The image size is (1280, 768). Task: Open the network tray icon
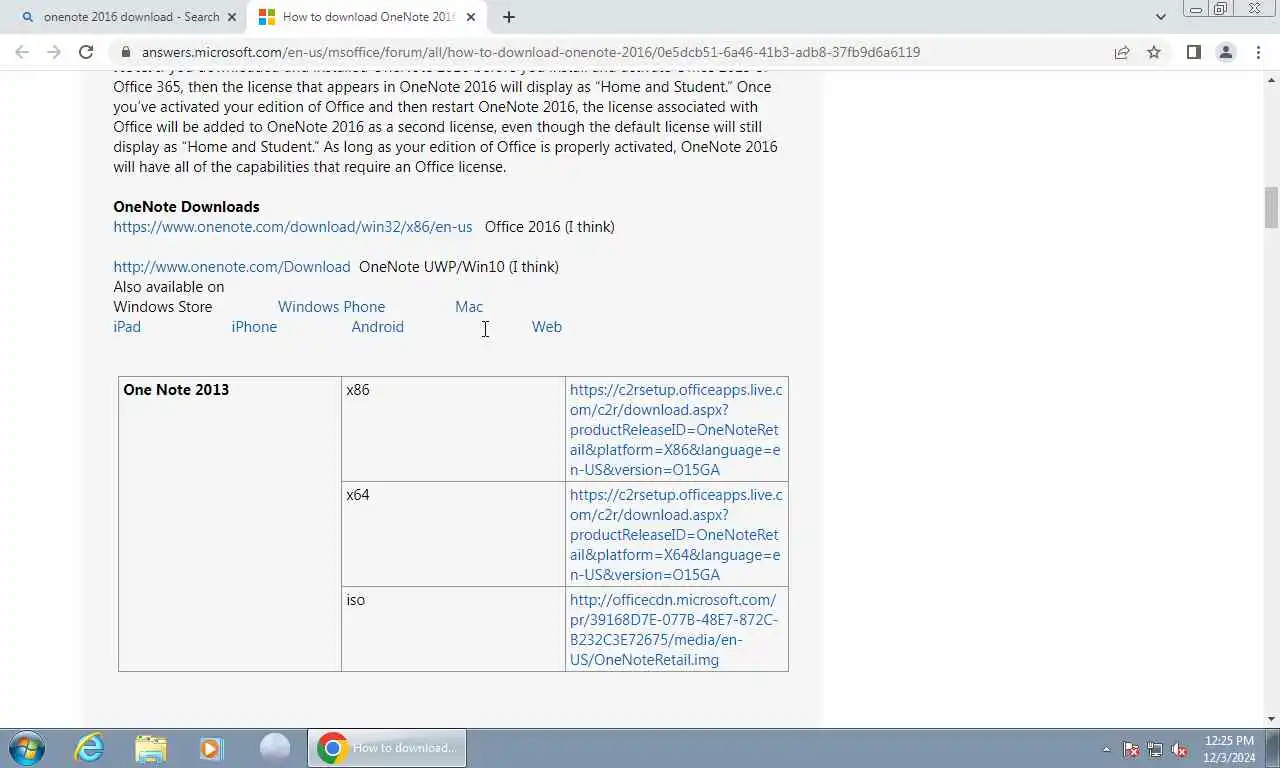(1155, 749)
